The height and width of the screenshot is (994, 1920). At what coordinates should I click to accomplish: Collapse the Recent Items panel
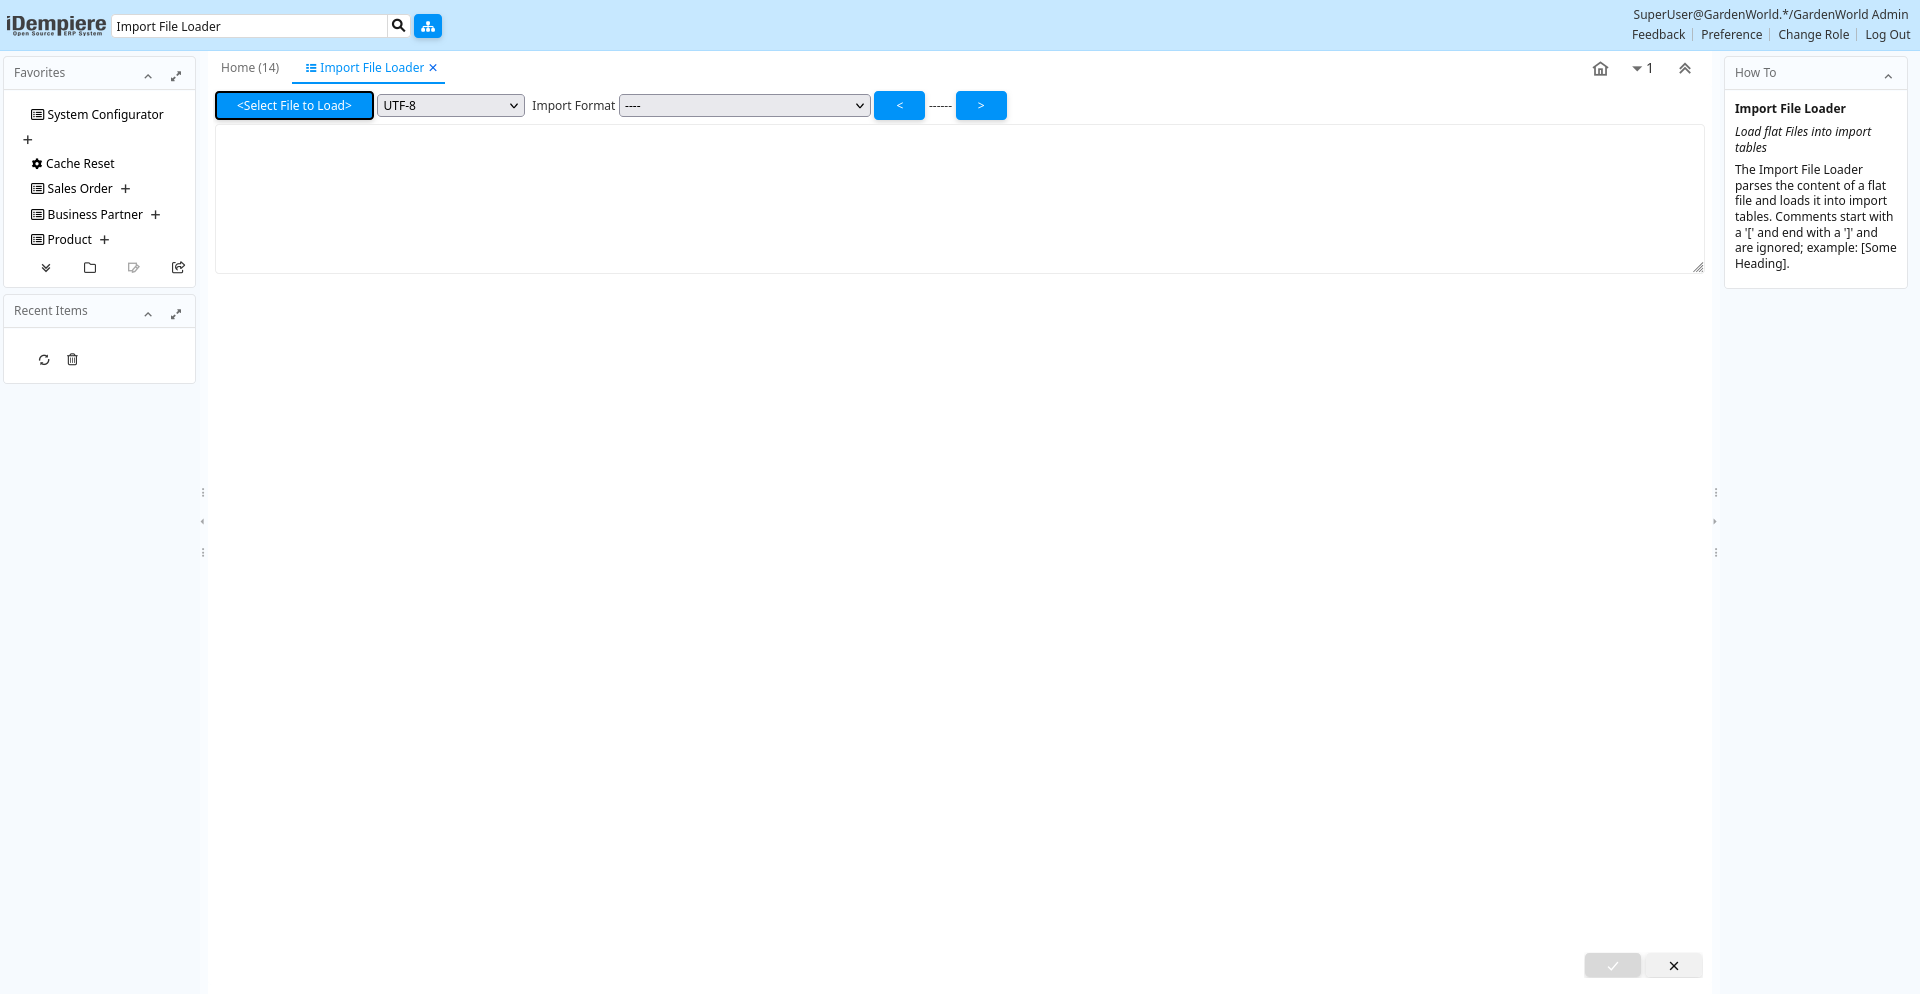[x=148, y=314]
